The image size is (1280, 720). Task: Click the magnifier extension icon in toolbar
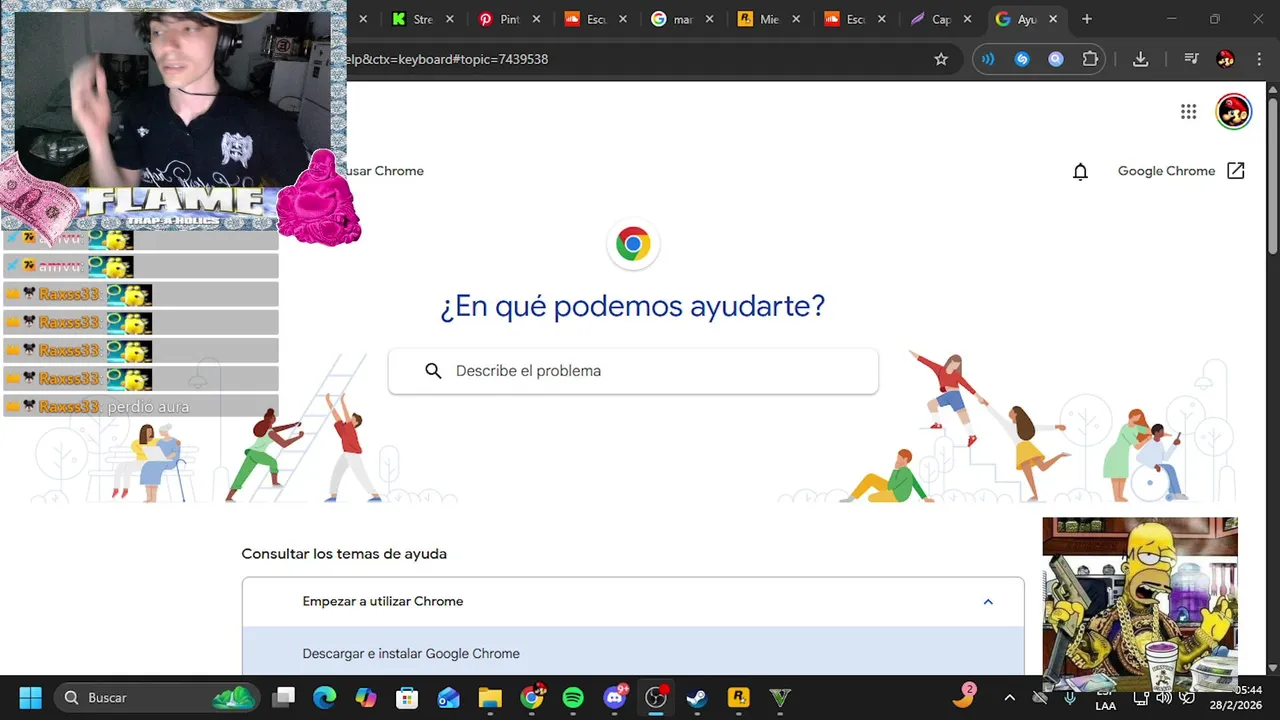[1056, 59]
